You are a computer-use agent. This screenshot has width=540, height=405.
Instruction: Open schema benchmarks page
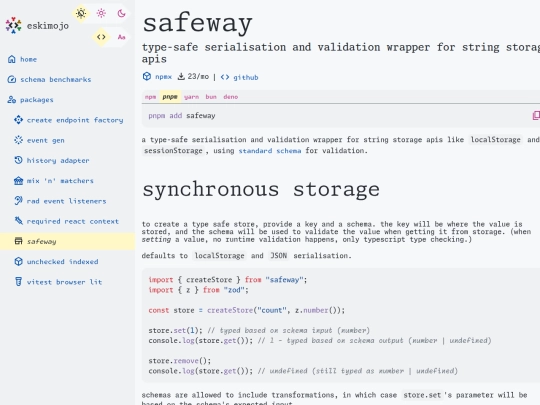(55, 80)
